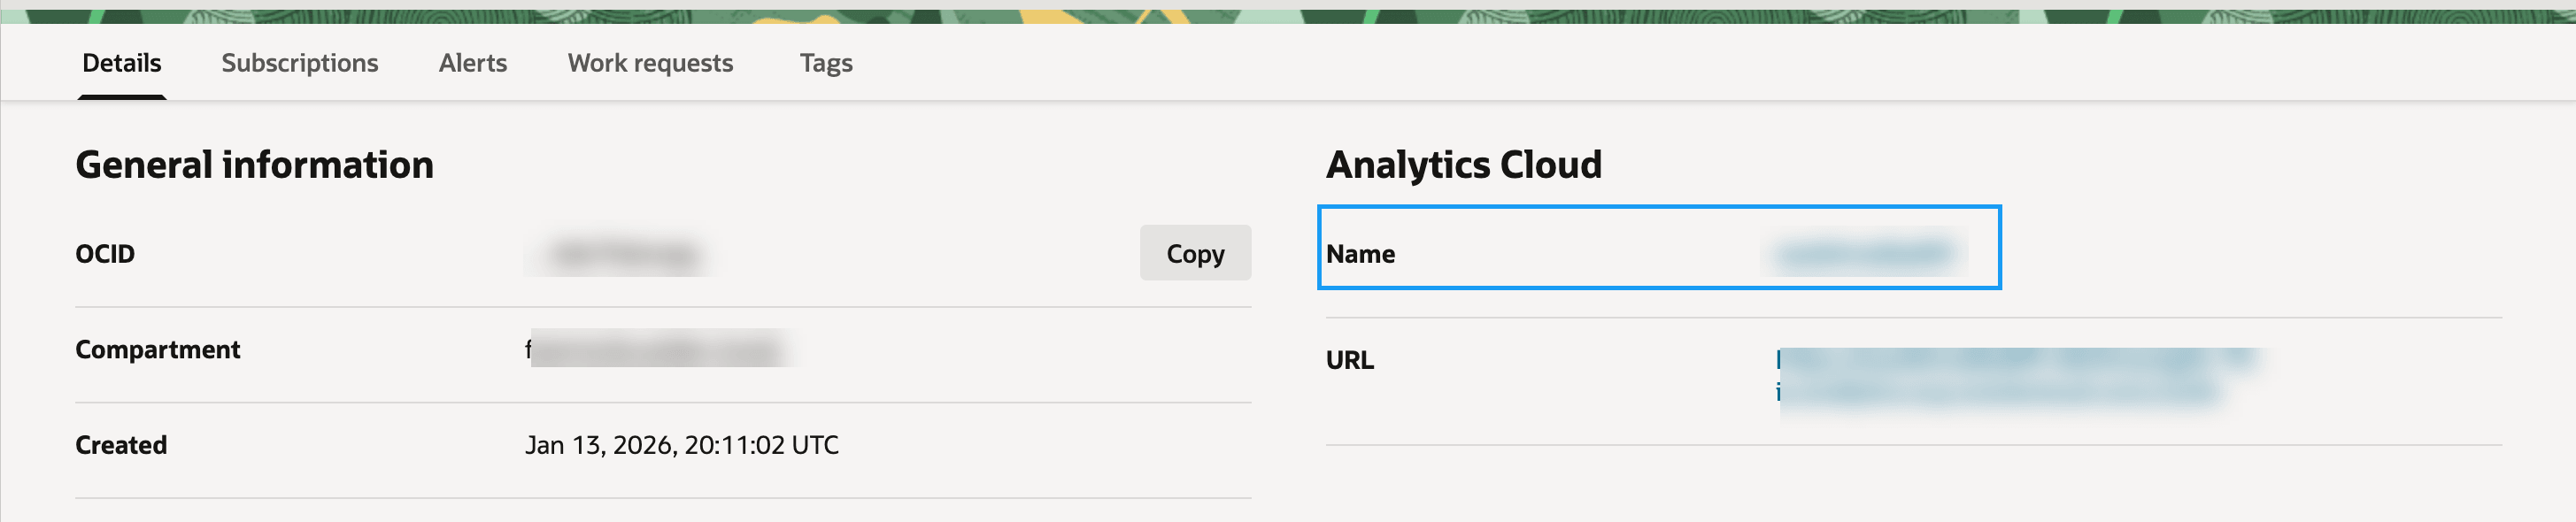Switch to the Details tab
This screenshot has width=2576, height=522.
(121, 63)
